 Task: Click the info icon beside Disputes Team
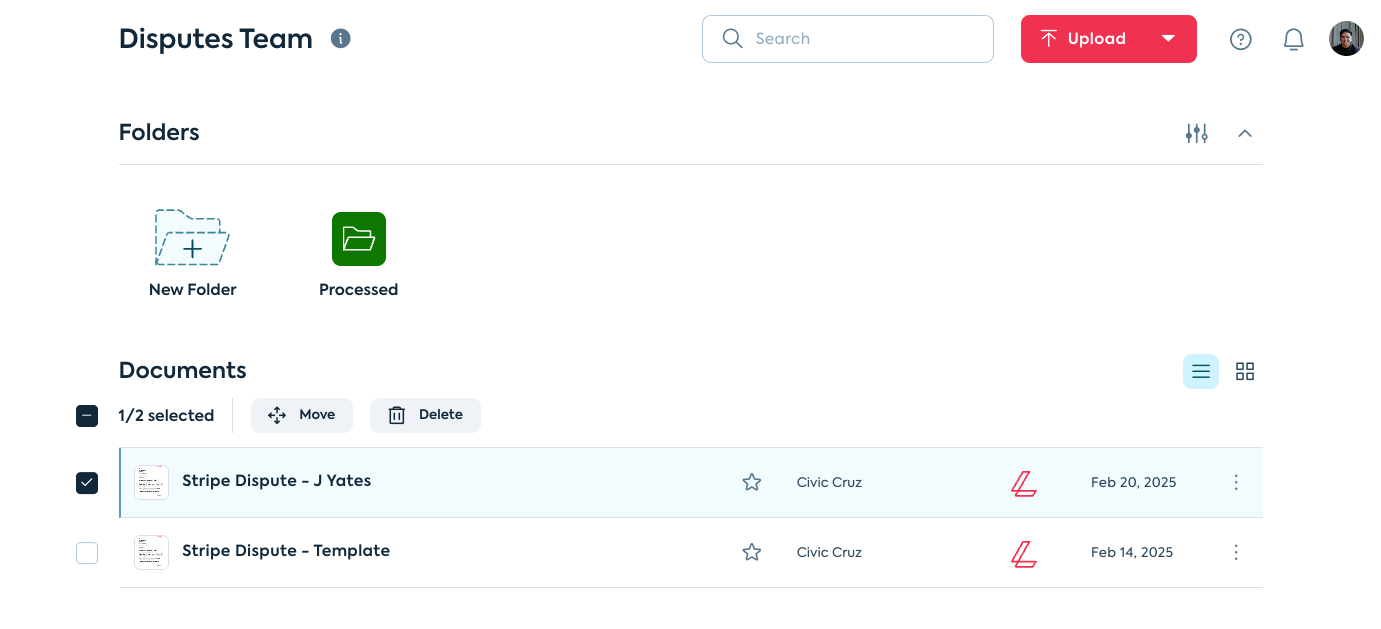(x=341, y=39)
